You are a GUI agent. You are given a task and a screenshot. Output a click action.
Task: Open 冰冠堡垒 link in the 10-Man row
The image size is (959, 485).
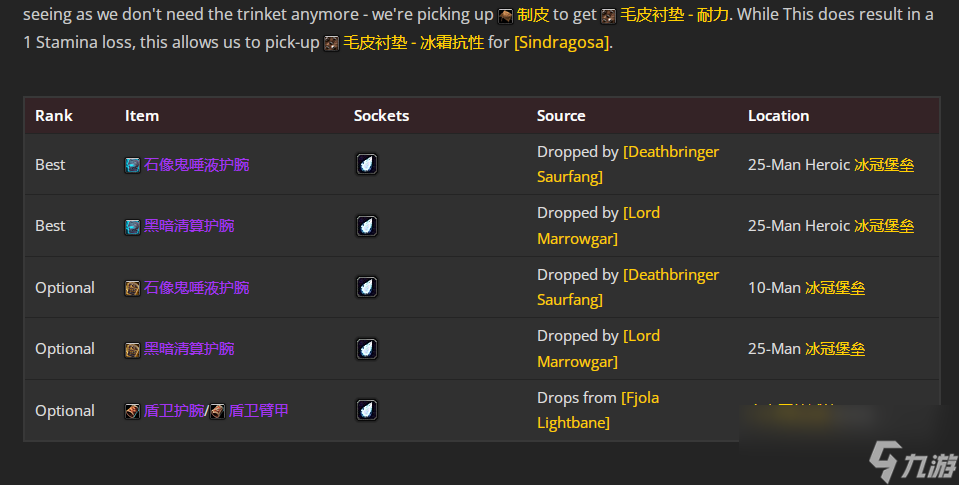click(835, 287)
